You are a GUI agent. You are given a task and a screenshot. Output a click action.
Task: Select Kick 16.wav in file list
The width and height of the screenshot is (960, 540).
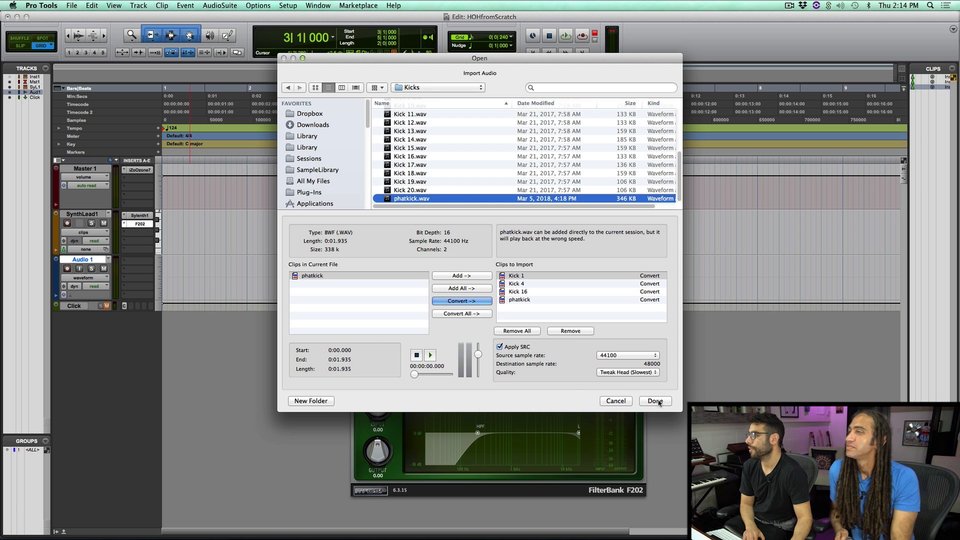525,156
